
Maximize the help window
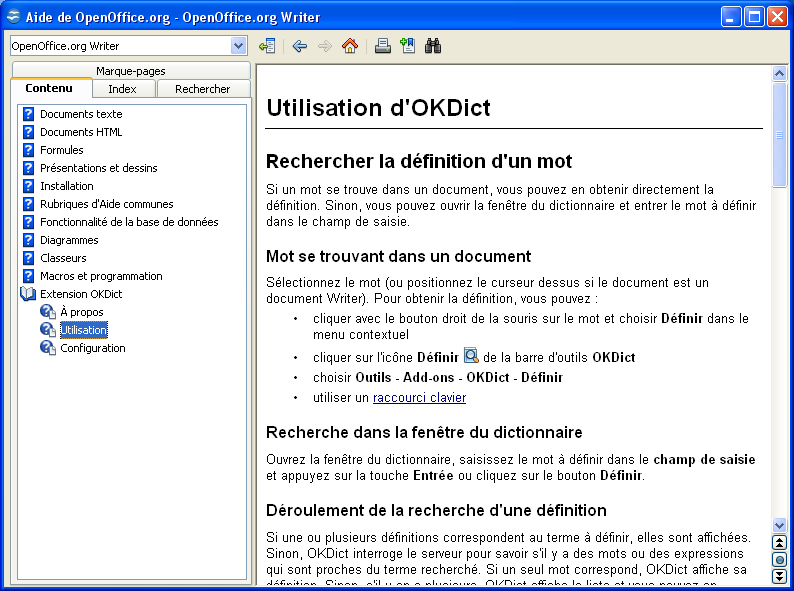pos(754,17)
